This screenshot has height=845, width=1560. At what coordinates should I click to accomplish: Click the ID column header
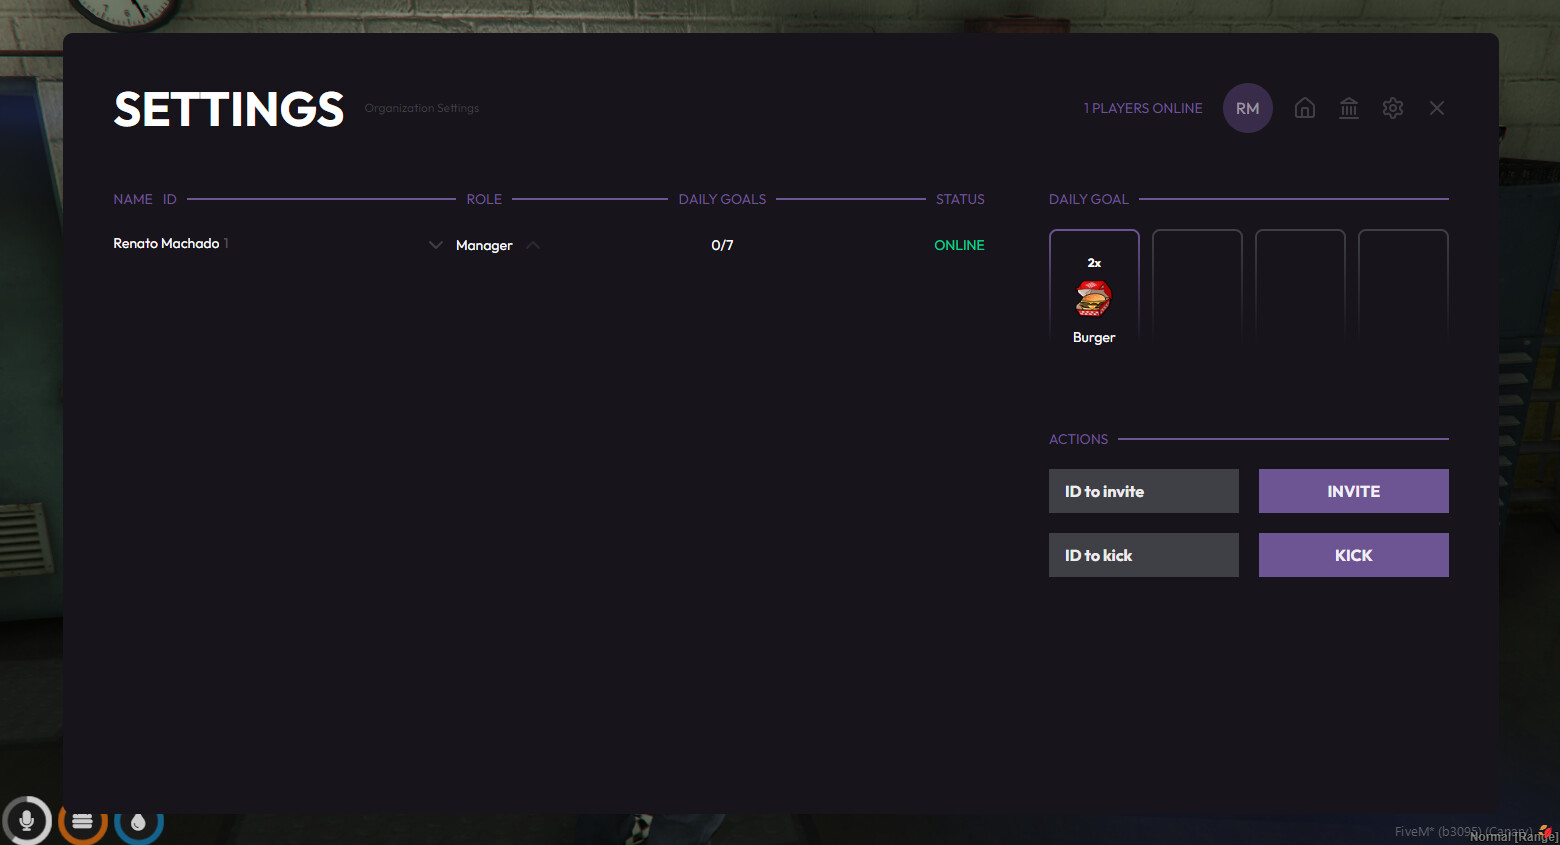coord(170,199)
